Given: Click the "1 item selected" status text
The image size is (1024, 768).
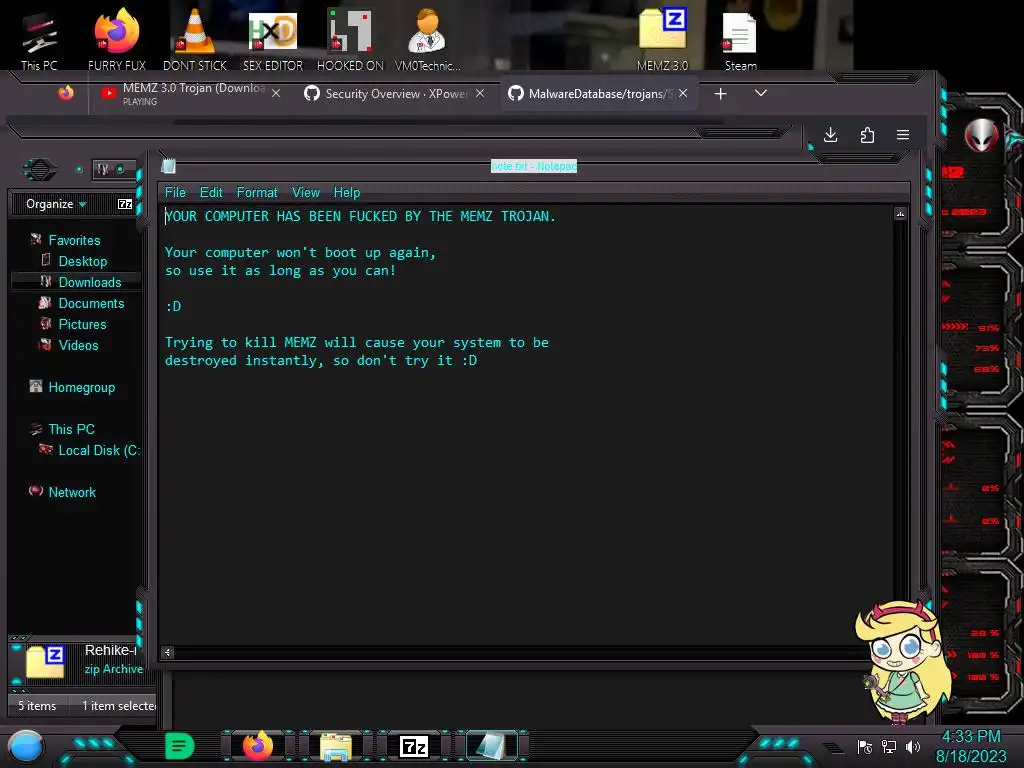Looking at the screenshot, I should pyautogui.click(x=119, y=705).
